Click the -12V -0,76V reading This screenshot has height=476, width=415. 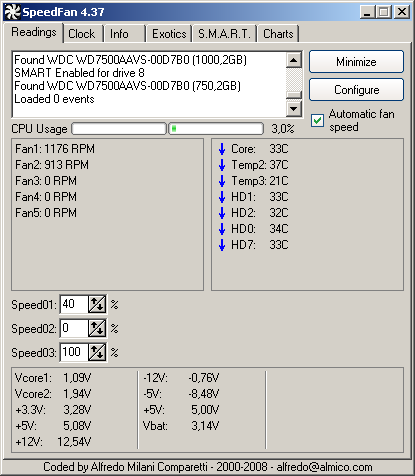[x=181, y=378]
